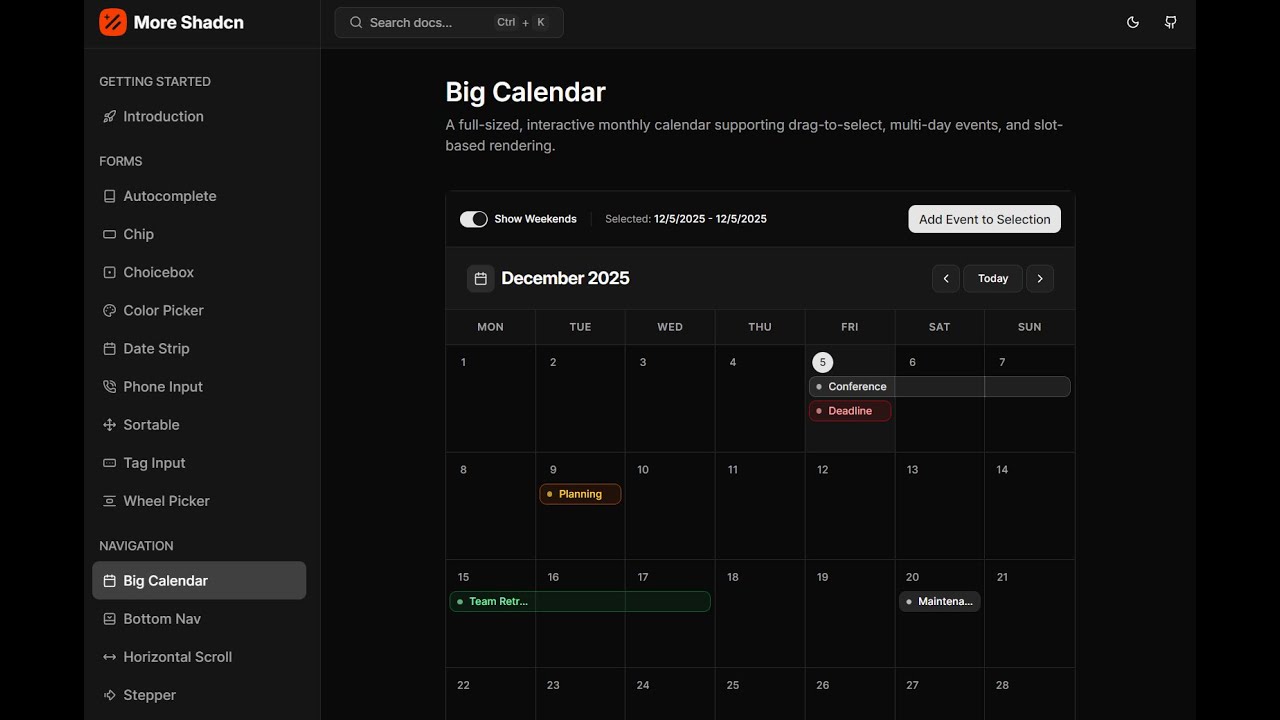Click the green Team Retreat event bar
Screen dimensions: 1280x720
pos(580,602)
